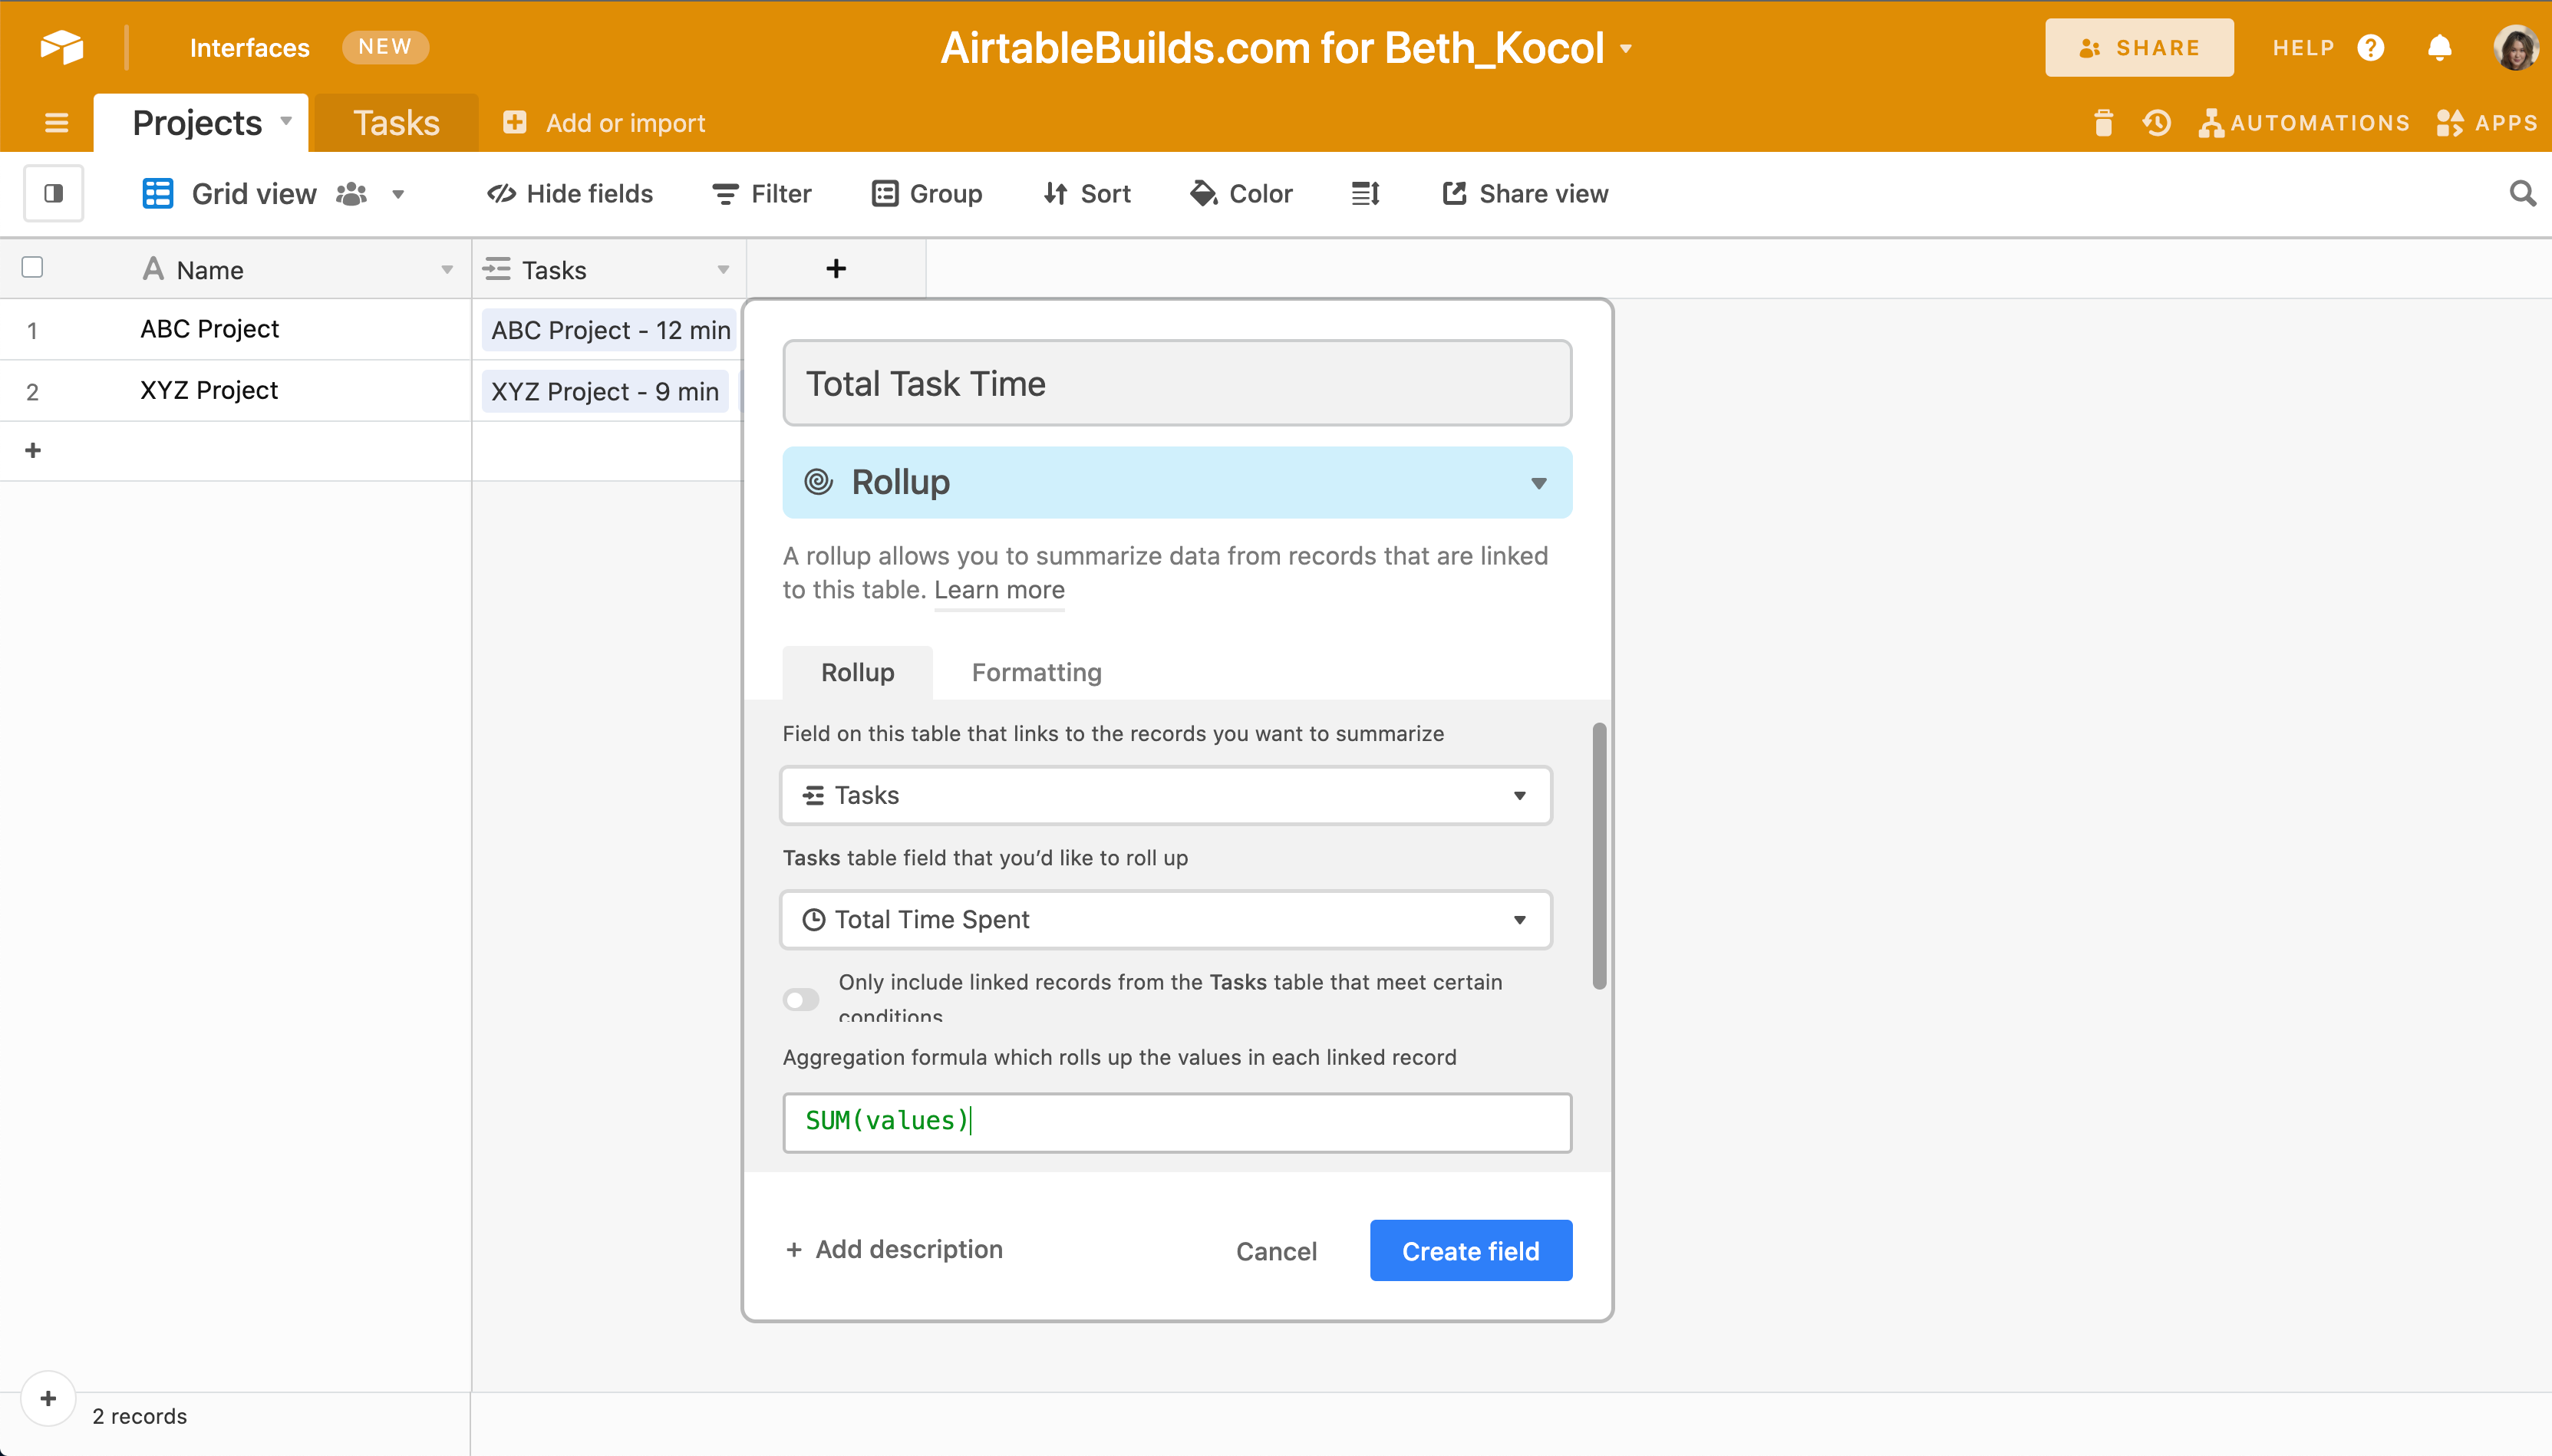2552x1456 pixels.
Task: Check the select all rows checkbox
Action: coord(32,267)
